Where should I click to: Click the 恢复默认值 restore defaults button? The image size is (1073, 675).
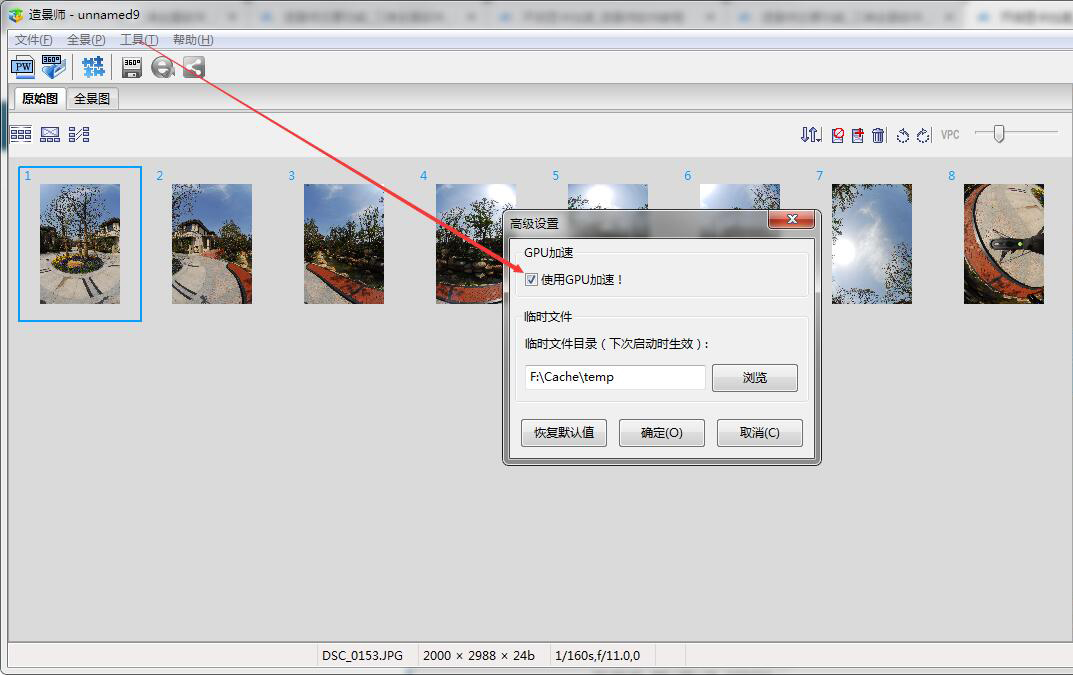563,433
